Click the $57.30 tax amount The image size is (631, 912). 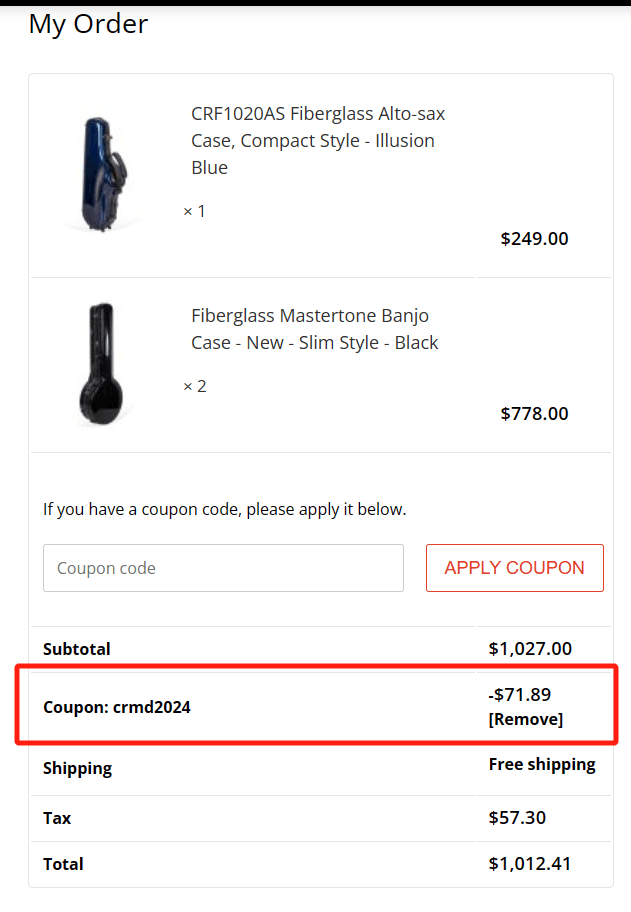pos(517,818)
